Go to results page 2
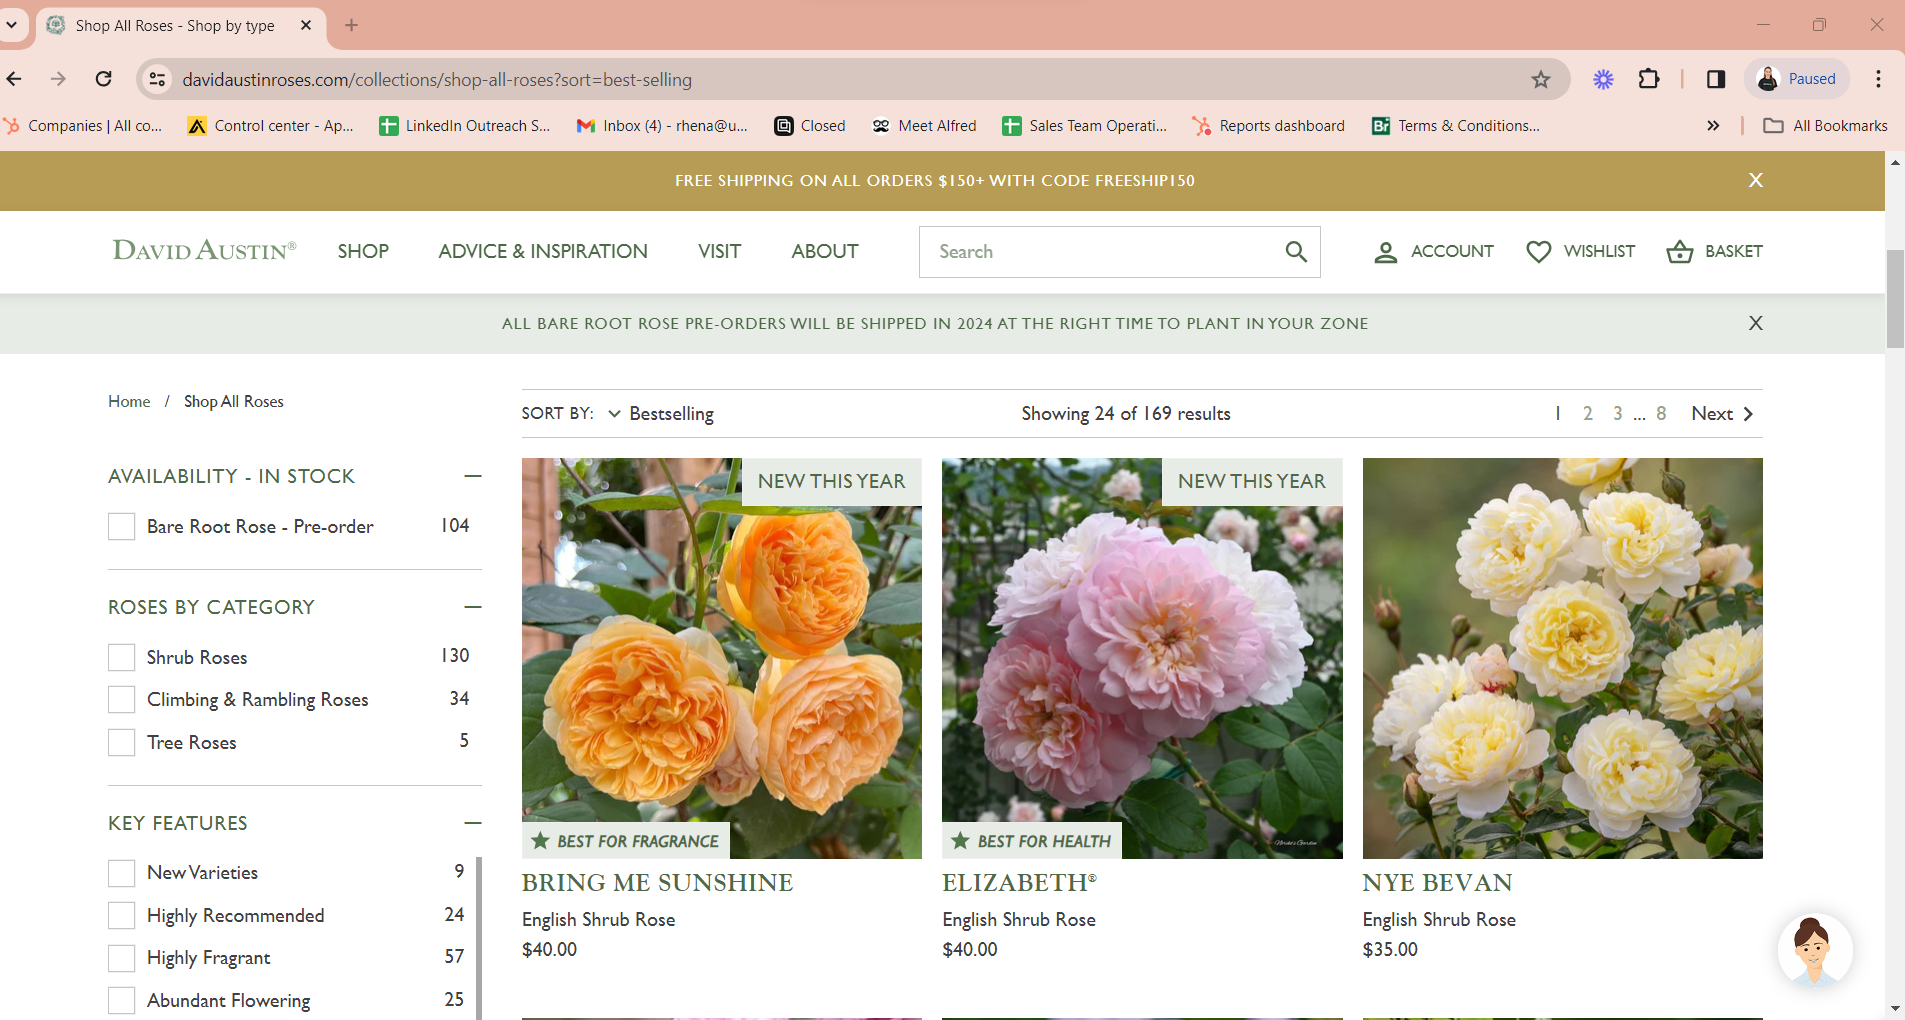The height and width of the screenshot is (1020, 1905). coord(1588,414)
